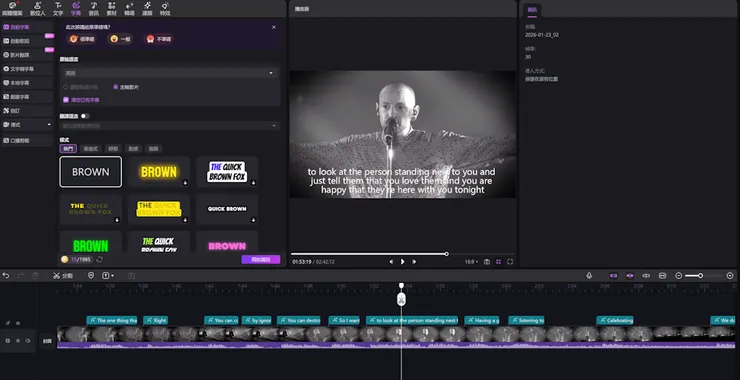Select 自動字幕 auto subtitles in sidebar
This screenshot has width=740, height=380.
tap(27, 27)
